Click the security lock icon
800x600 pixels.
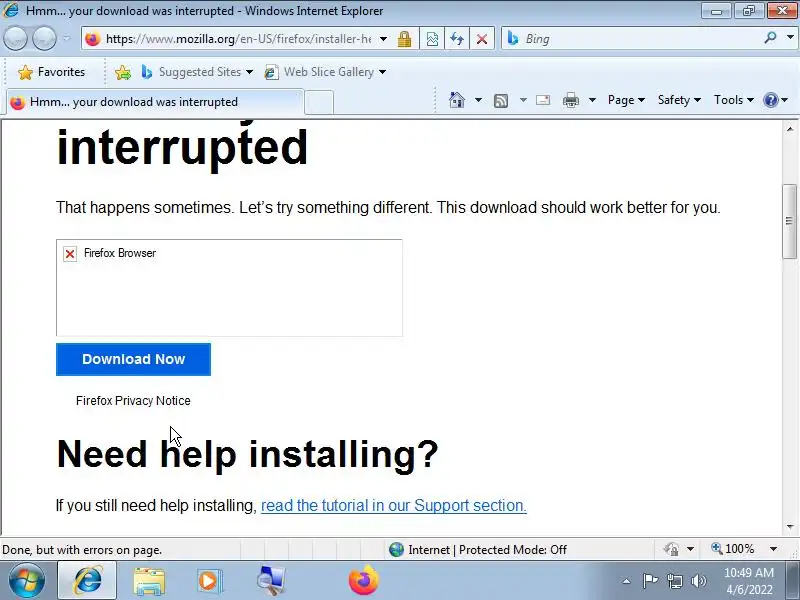[x=405, y=39]
